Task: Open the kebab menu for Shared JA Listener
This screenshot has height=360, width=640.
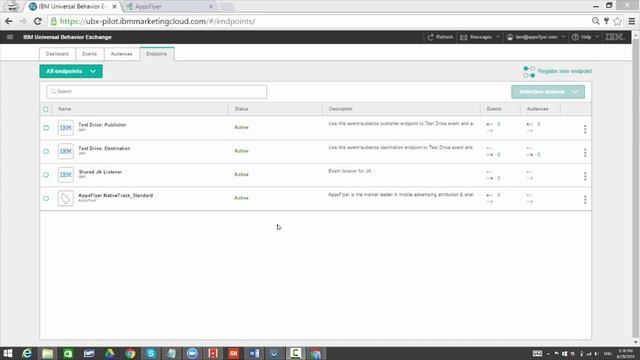Action: (585, 176)
